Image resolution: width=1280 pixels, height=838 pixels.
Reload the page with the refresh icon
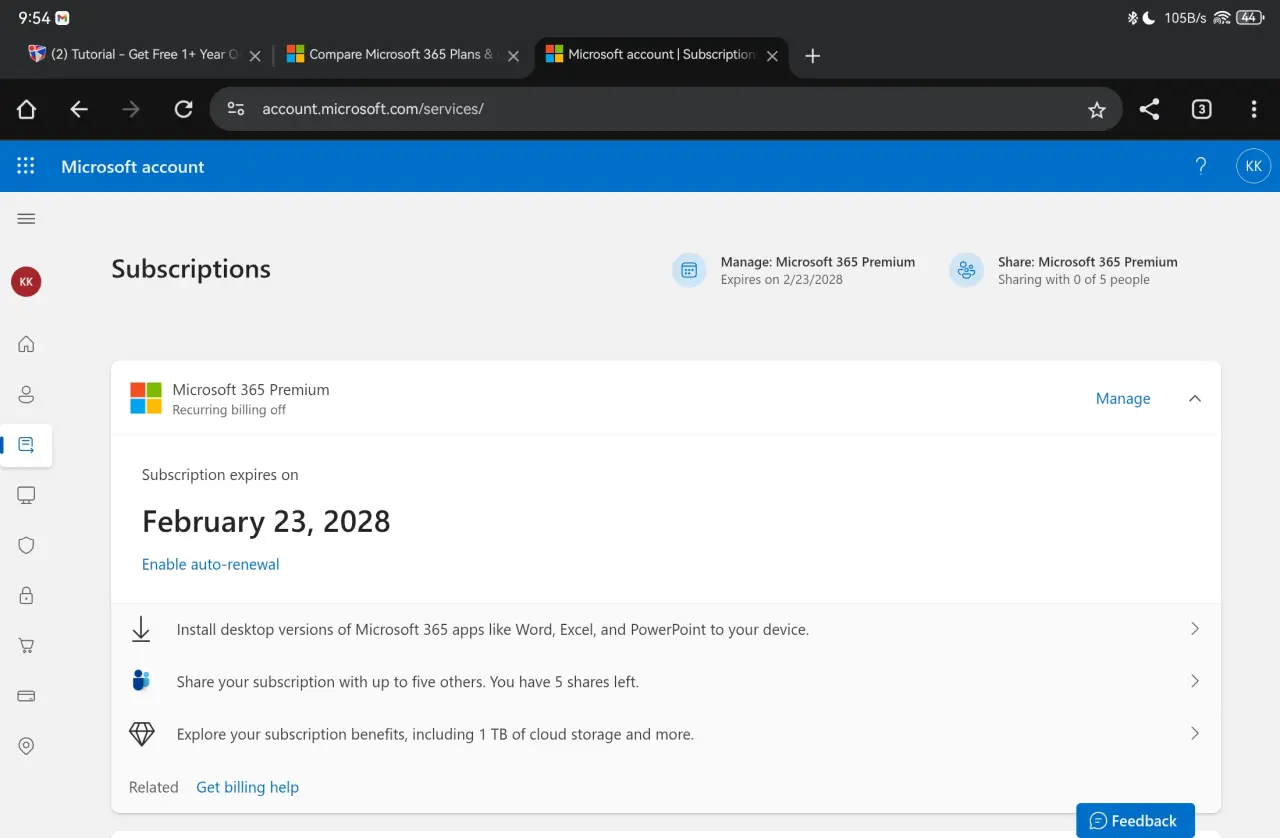click(183, 109)
